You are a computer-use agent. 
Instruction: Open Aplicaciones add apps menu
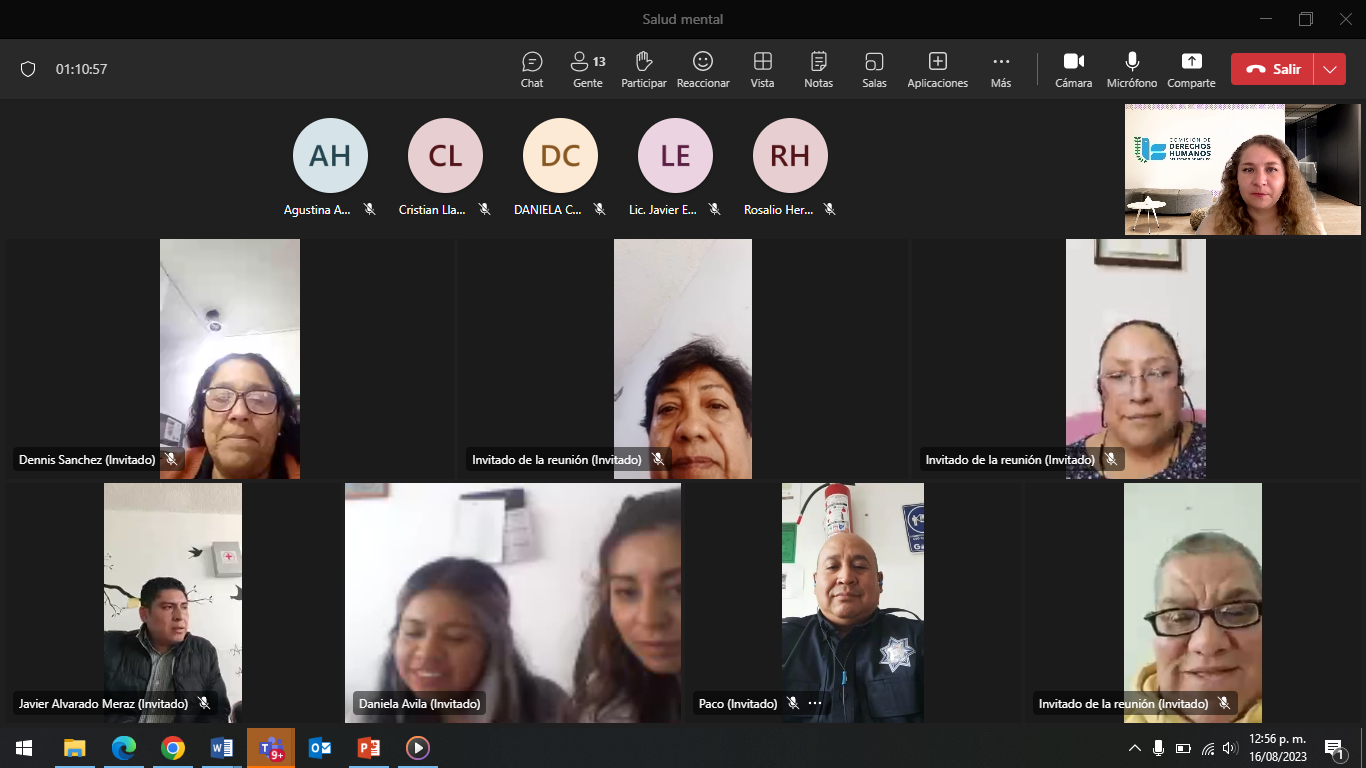[937, 69]
